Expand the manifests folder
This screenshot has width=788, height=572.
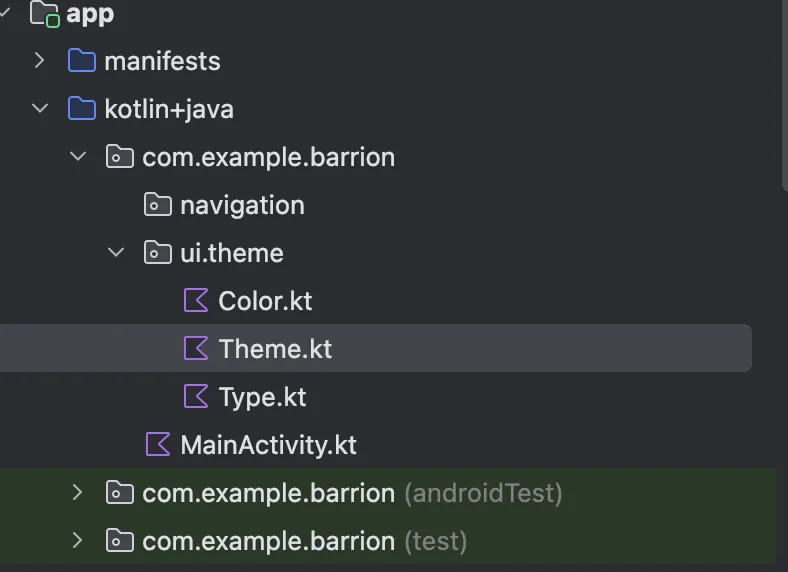(40, 61)
